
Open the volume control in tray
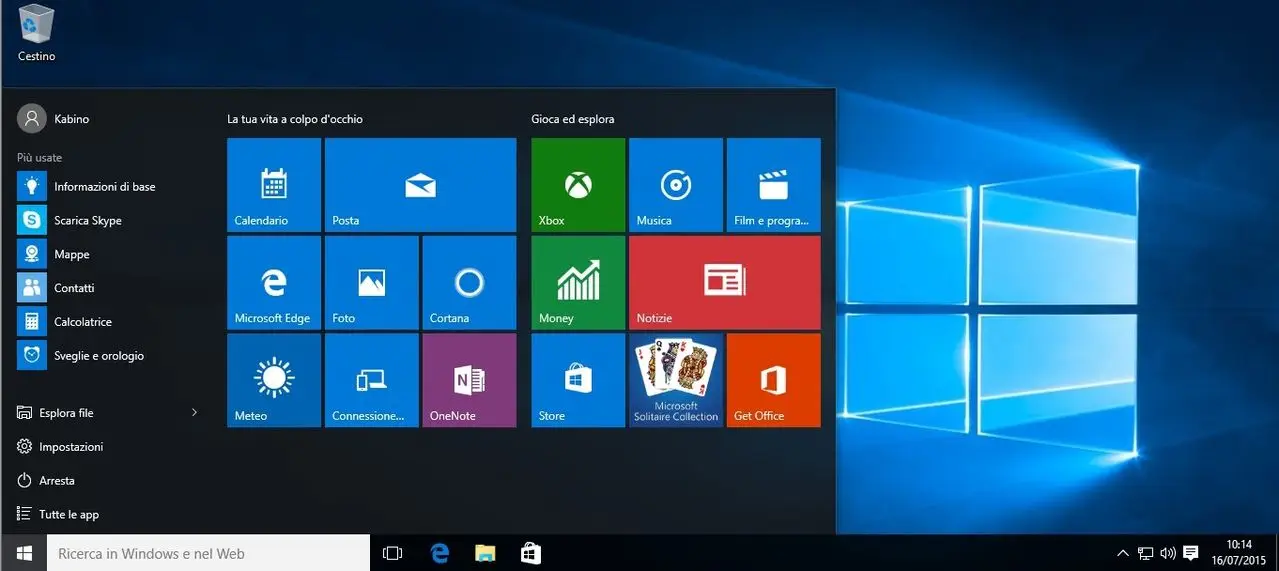tap(1168, 553)
